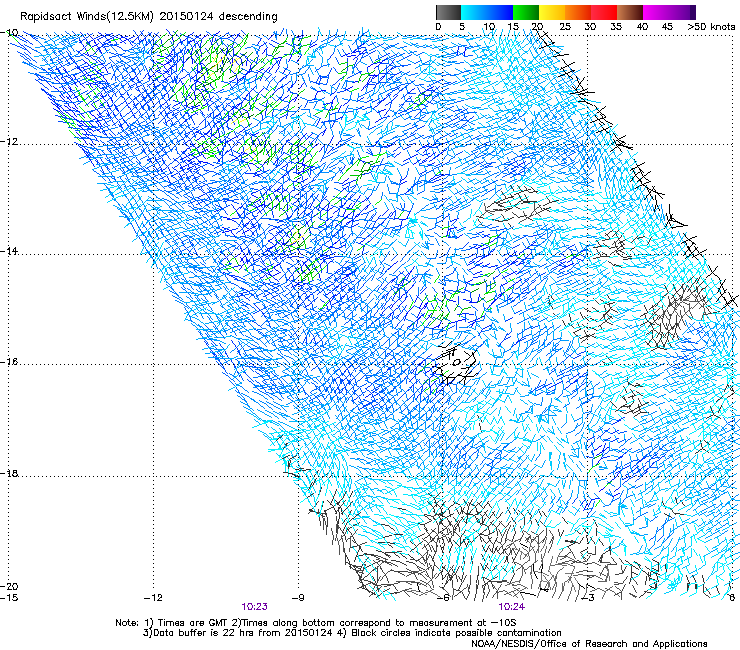Click the '10:23' swath time label
The image size is (740, 650).
point(254,607)
